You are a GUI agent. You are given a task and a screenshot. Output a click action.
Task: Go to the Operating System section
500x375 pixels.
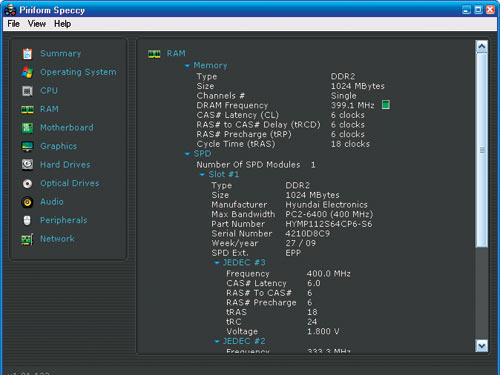[78, 72]
